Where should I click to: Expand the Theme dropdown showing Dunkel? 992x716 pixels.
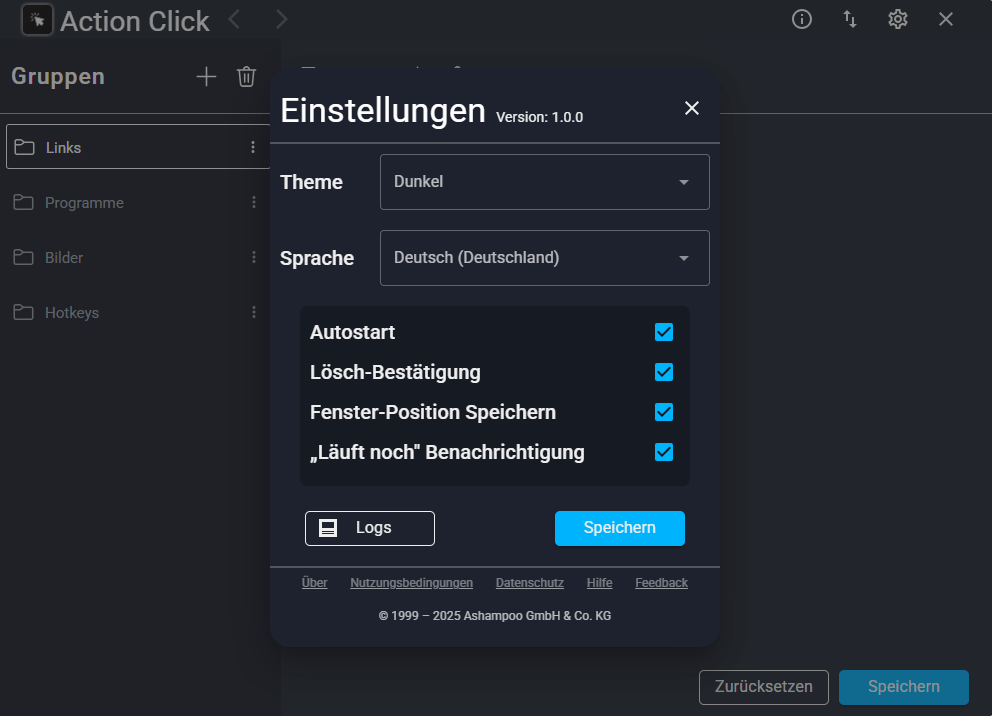pos(545,182)
